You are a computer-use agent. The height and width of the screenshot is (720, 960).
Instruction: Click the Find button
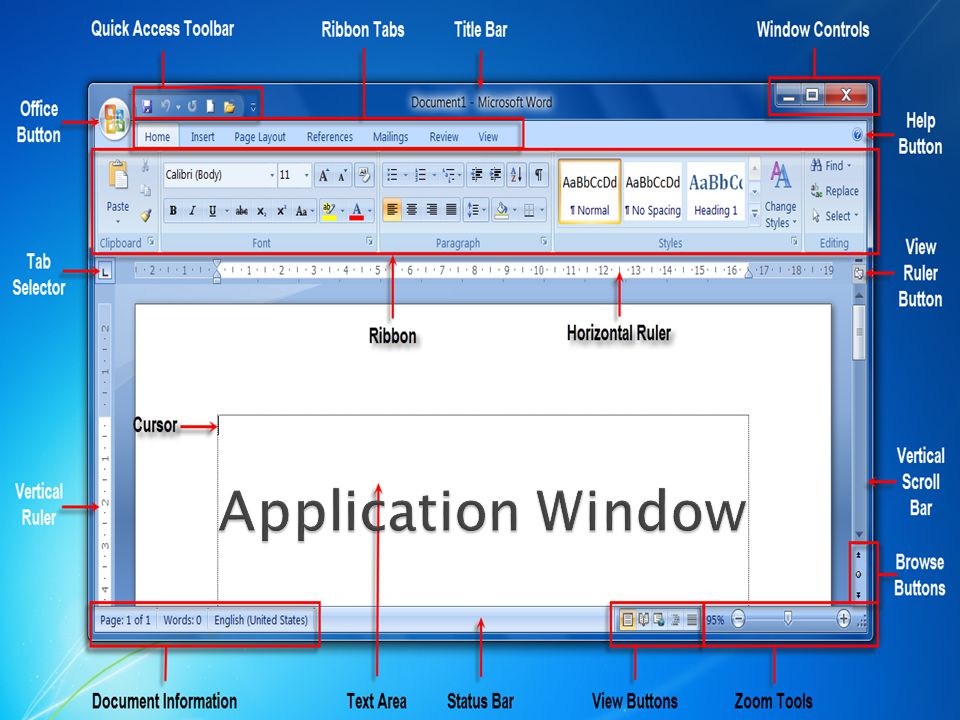(831, 165)
